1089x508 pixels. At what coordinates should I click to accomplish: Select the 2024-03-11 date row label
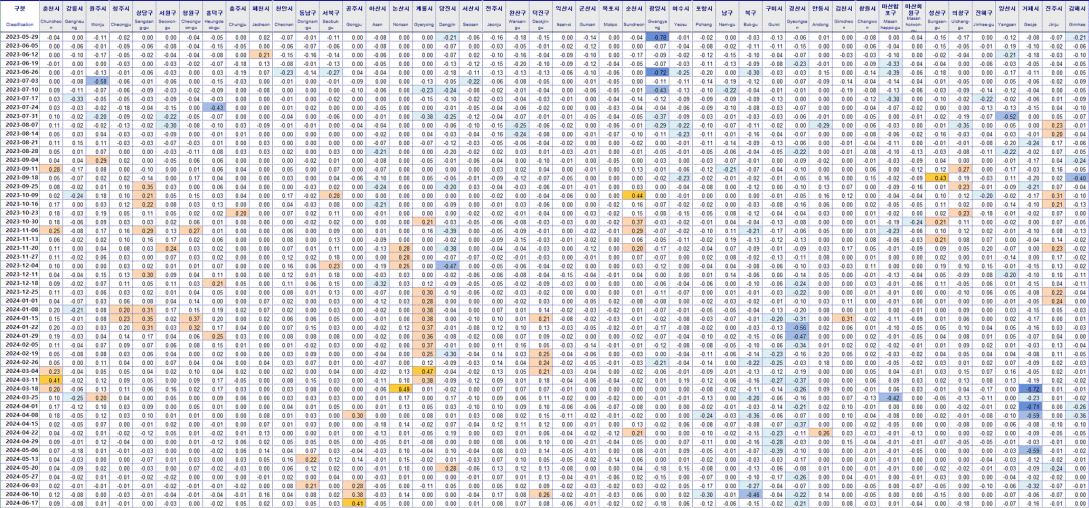click(x=19, y=379)
